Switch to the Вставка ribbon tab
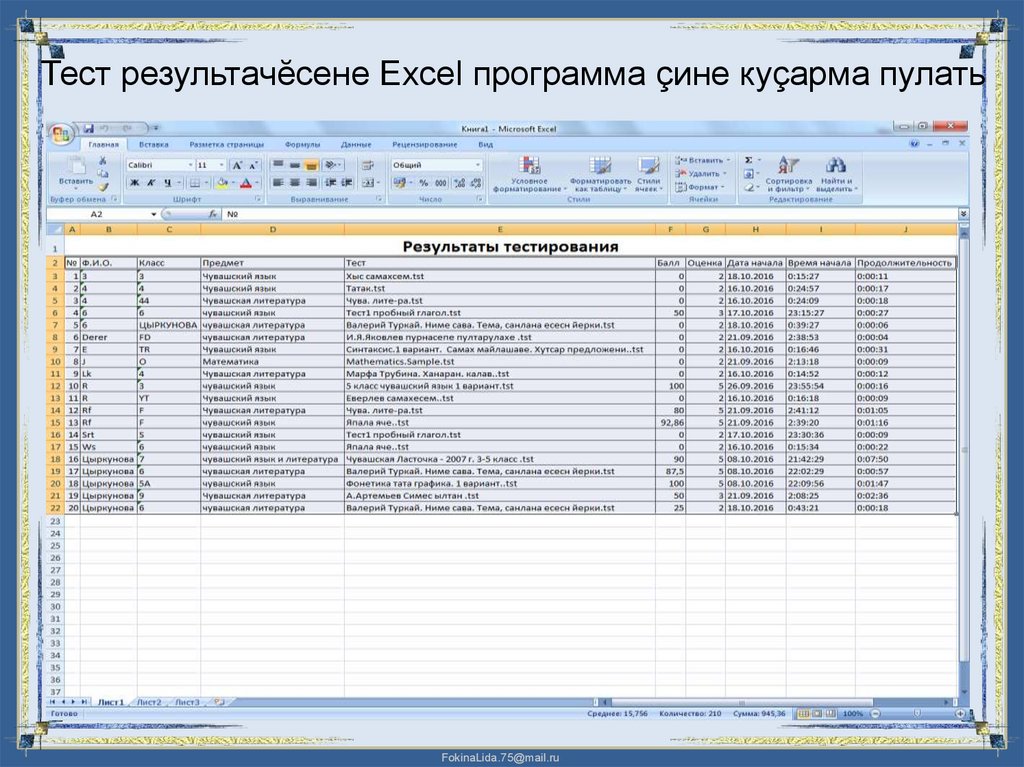 [153, 144]
